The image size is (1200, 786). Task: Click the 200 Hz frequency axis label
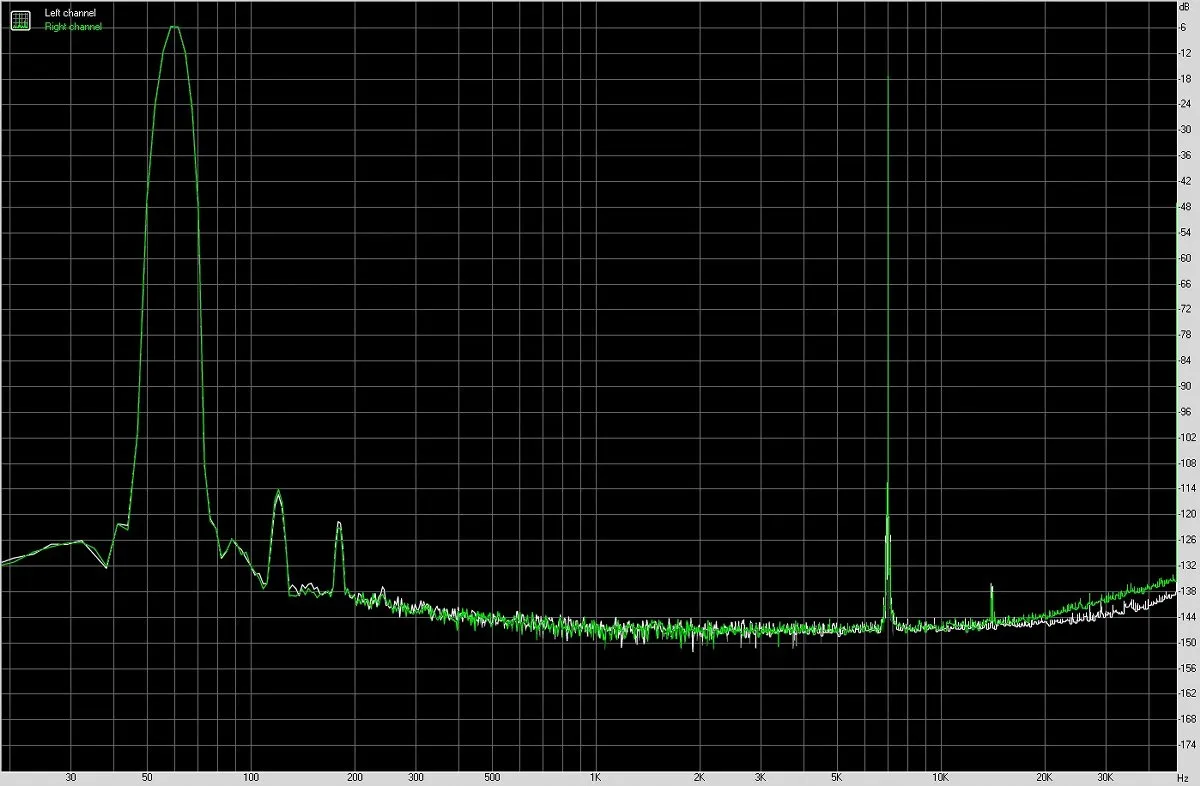354,776
